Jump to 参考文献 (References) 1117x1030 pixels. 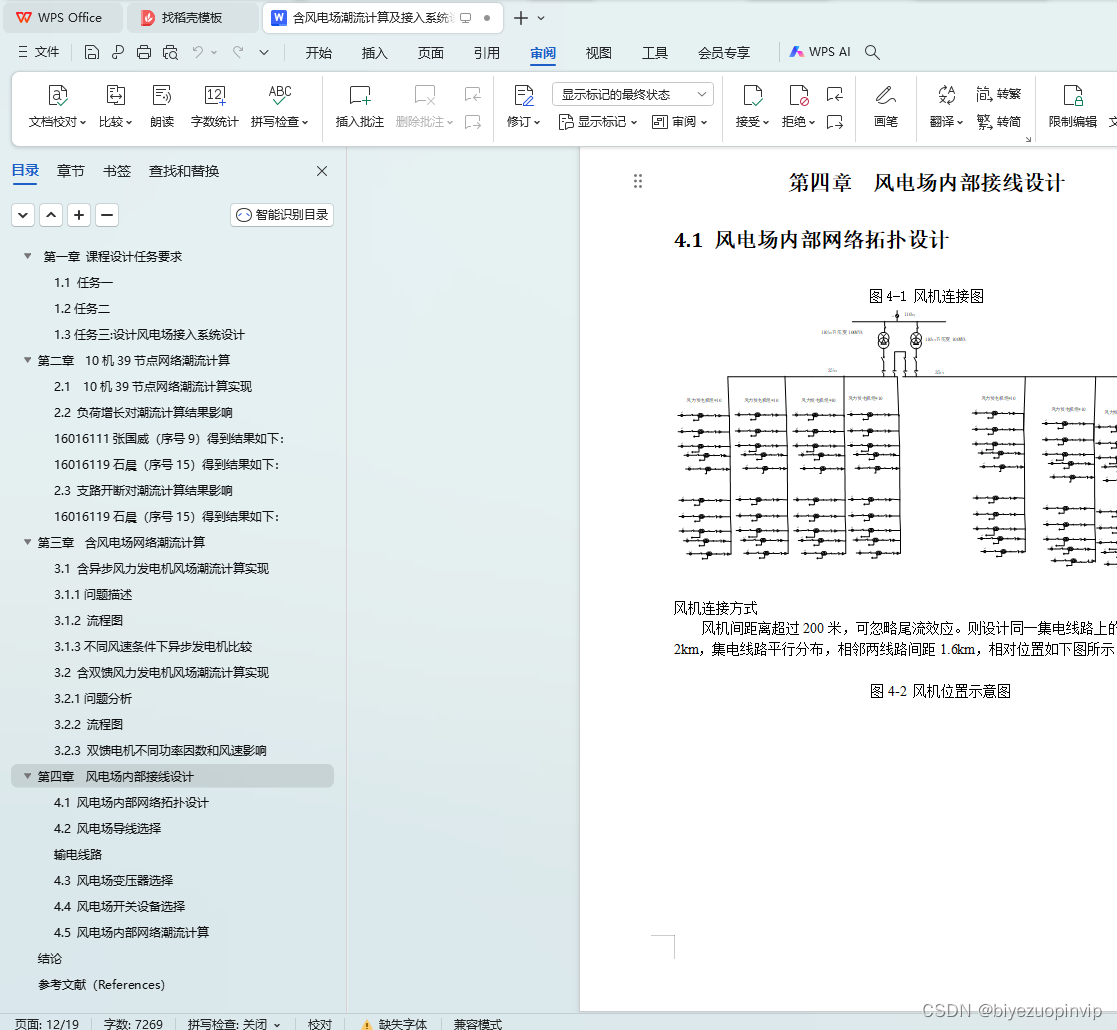tap(101, 984)
